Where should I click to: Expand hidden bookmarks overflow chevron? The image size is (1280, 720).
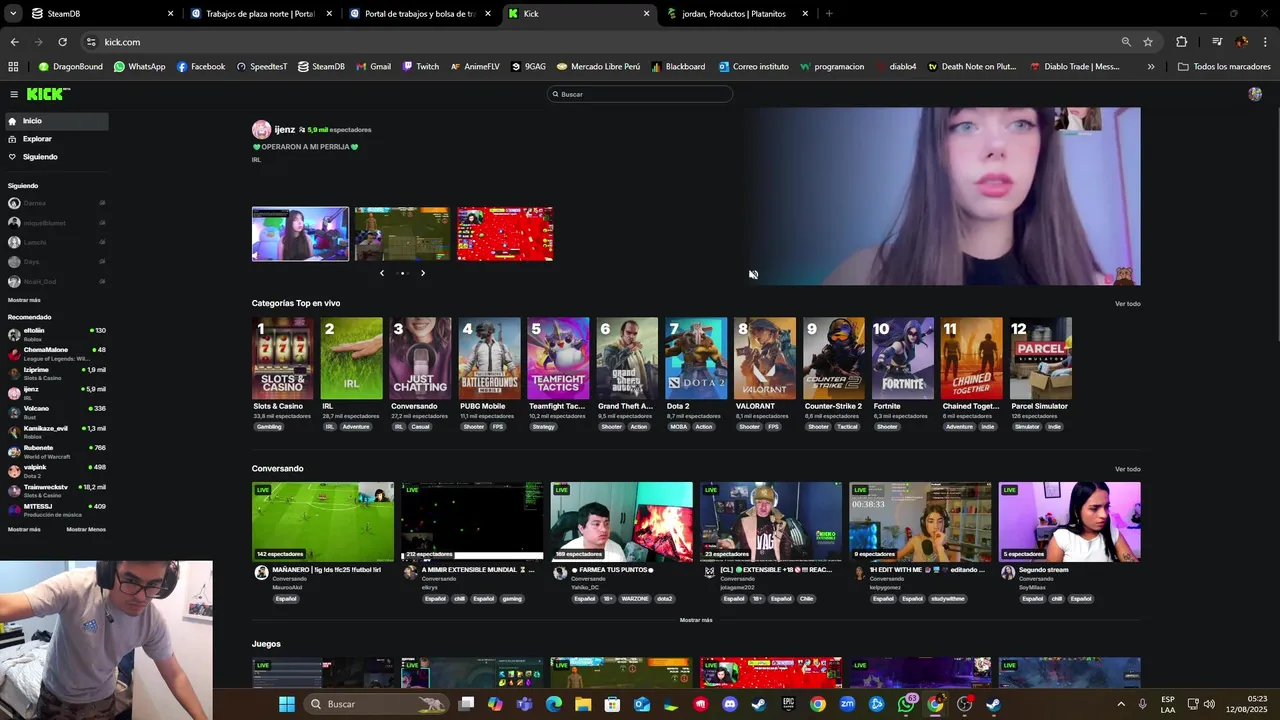(1151, 67)
